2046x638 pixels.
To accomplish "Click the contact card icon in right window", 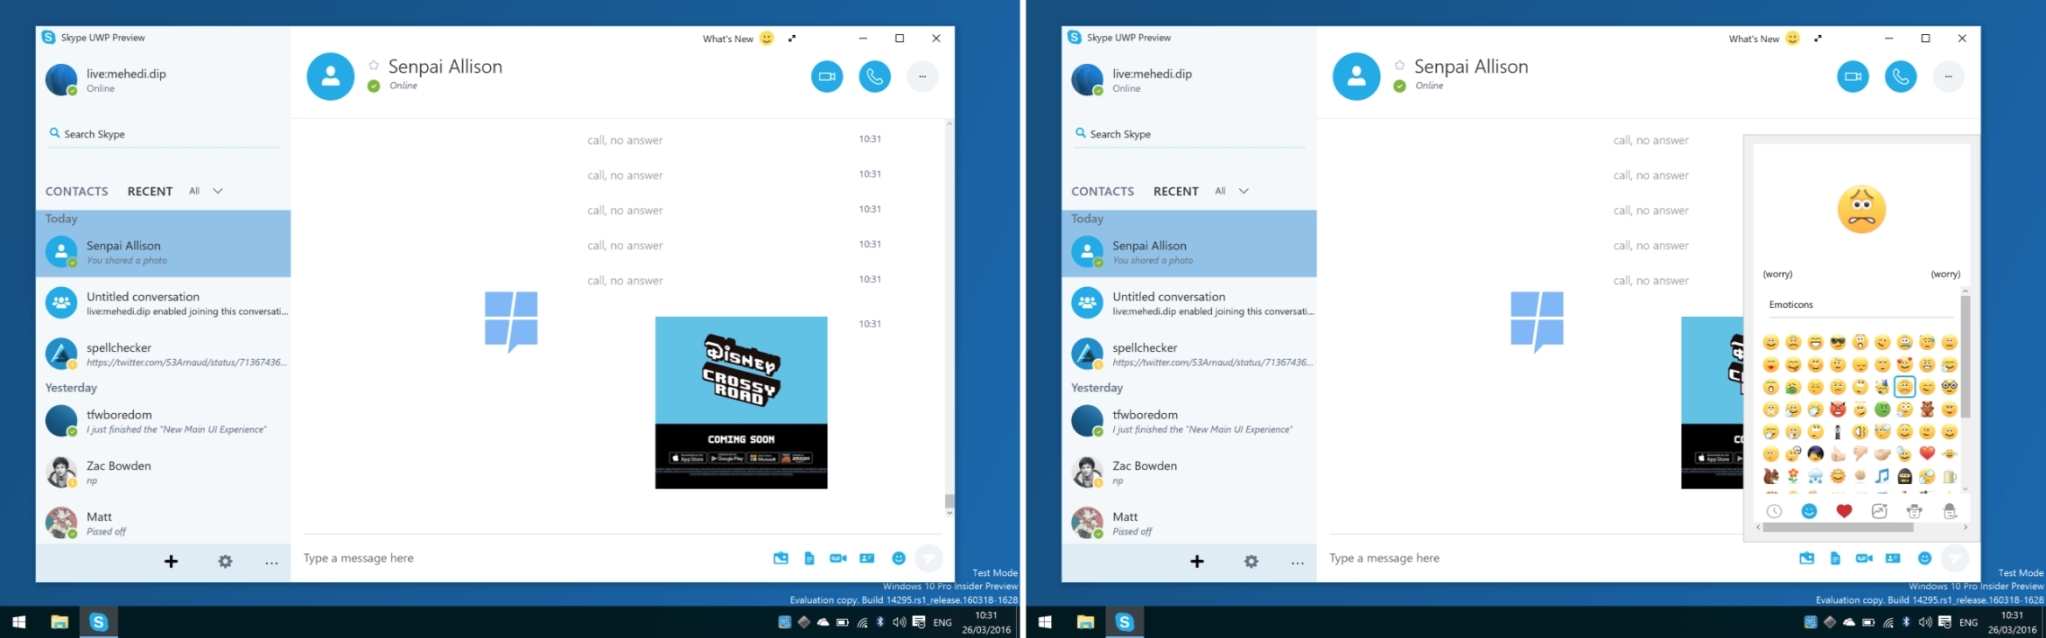I will coord(1893,558).
